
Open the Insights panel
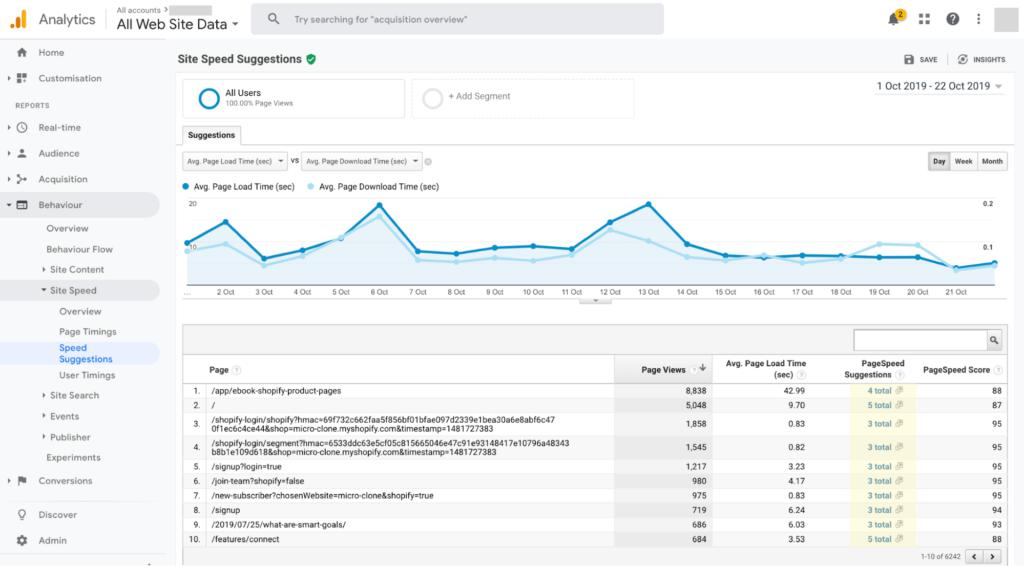click(982, 60)
